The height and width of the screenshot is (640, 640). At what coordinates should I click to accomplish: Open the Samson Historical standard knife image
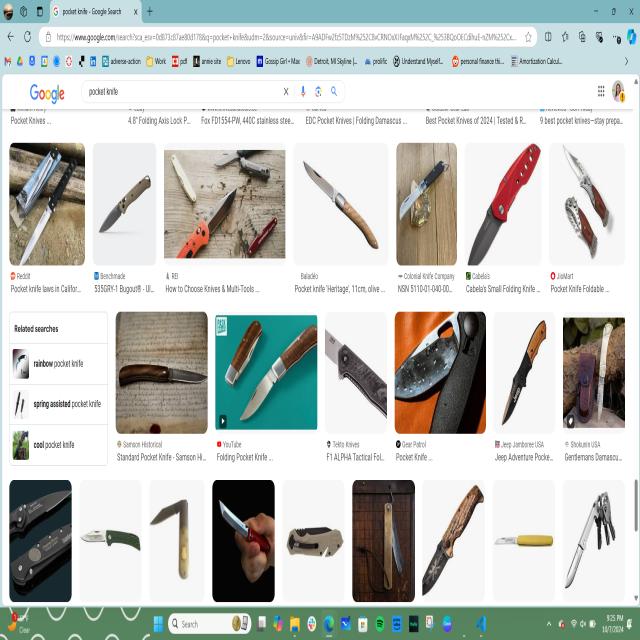pos(162,372)
